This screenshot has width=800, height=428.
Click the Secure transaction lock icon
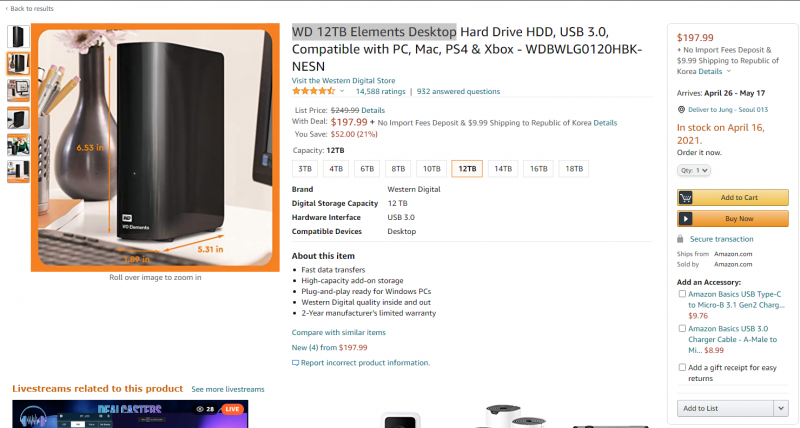tap(680, 239)
